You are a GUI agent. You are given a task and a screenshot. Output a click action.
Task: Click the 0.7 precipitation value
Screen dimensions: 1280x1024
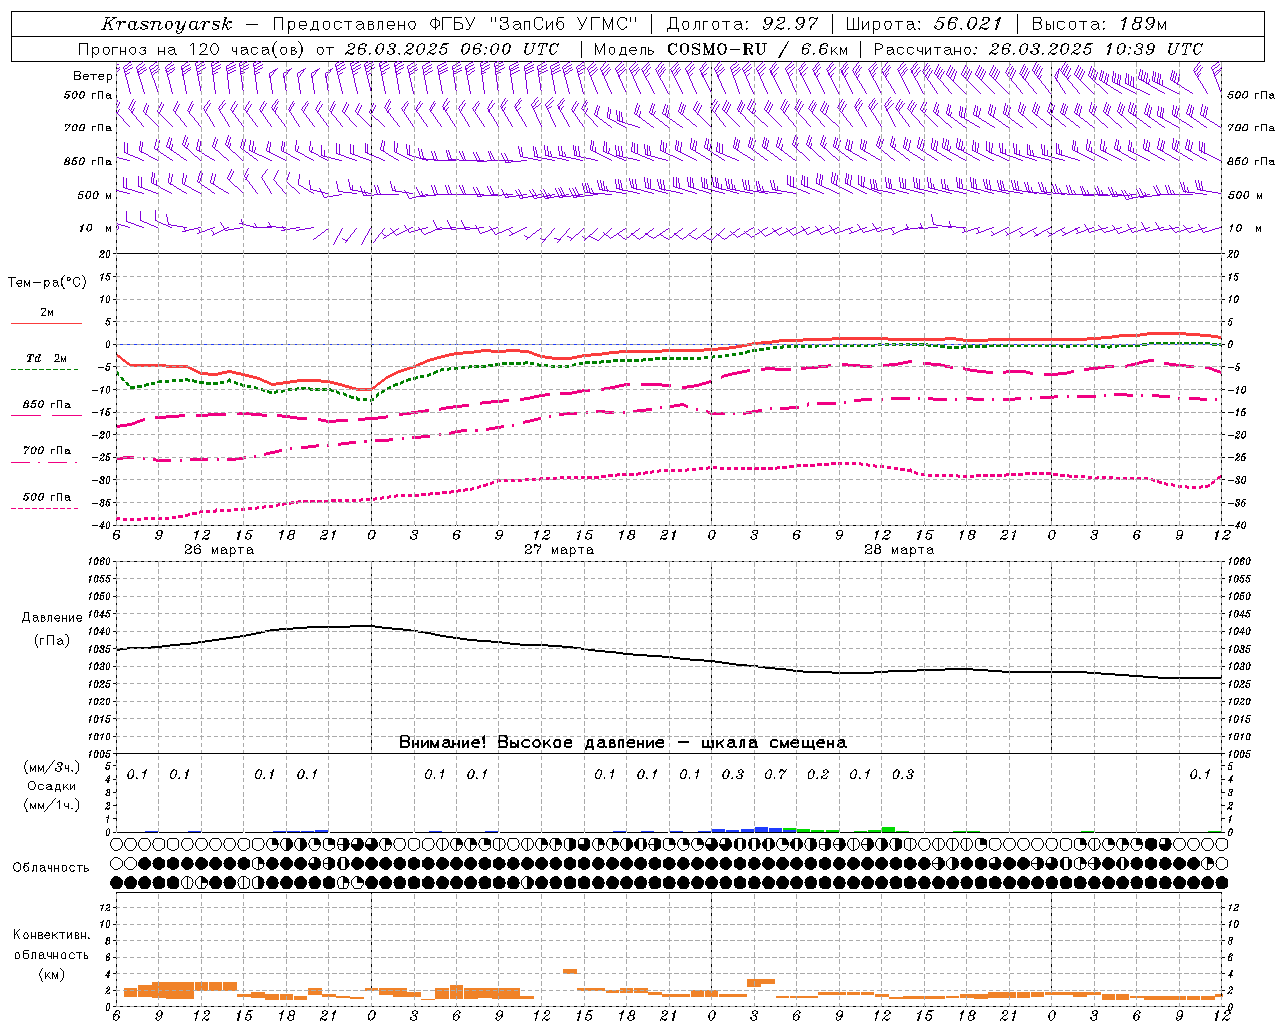pyautogui.click(x=775, y=774)
